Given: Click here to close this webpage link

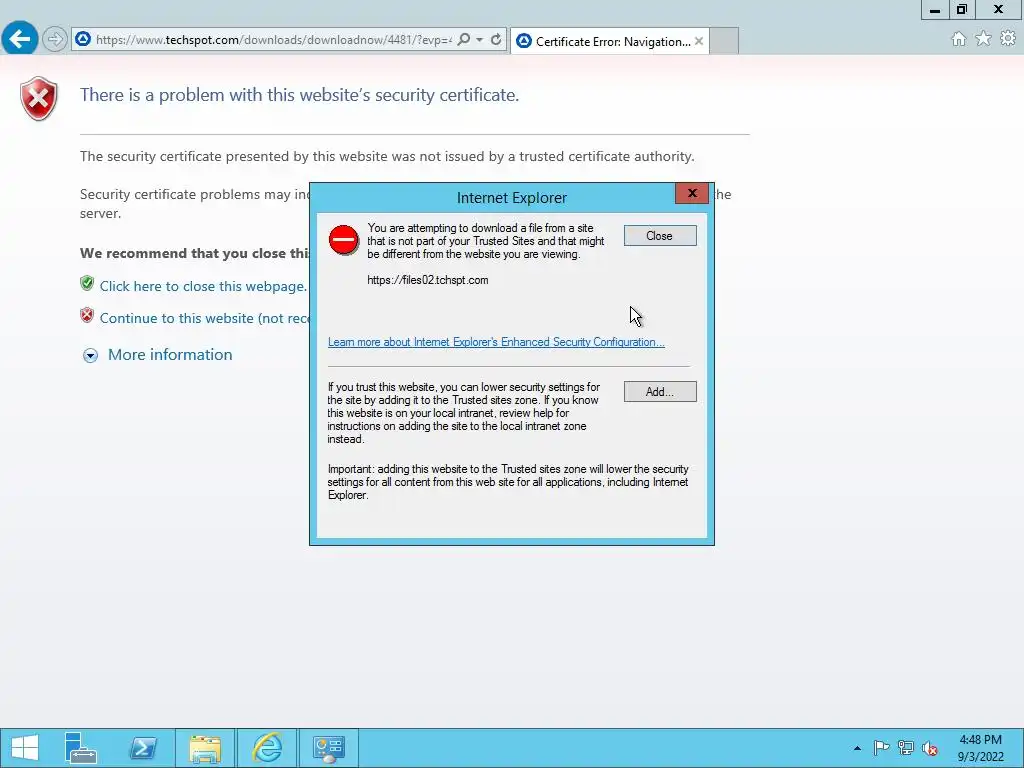Looking at the screenshot, I should pyautogui.click(x=203, y=286).
